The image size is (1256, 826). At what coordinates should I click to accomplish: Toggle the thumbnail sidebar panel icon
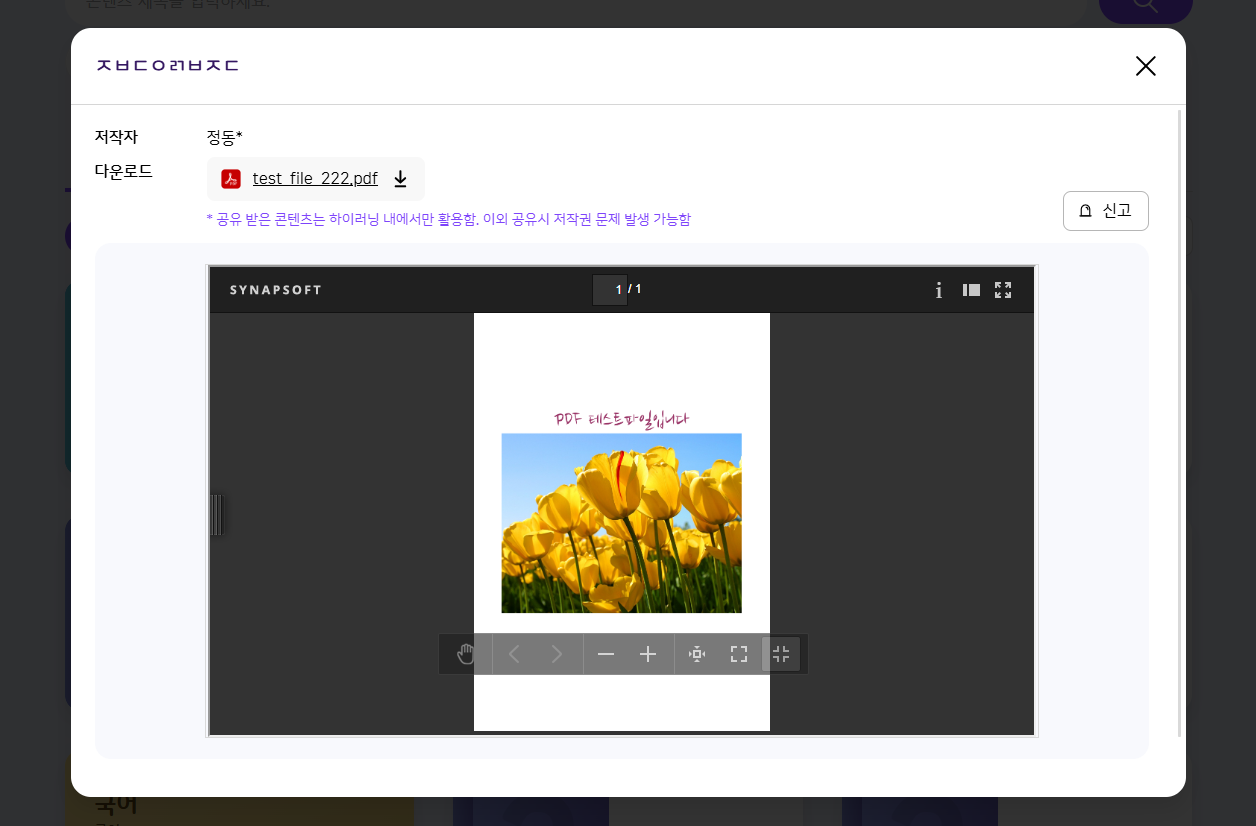pyautogui.click(x=971, y=290)
